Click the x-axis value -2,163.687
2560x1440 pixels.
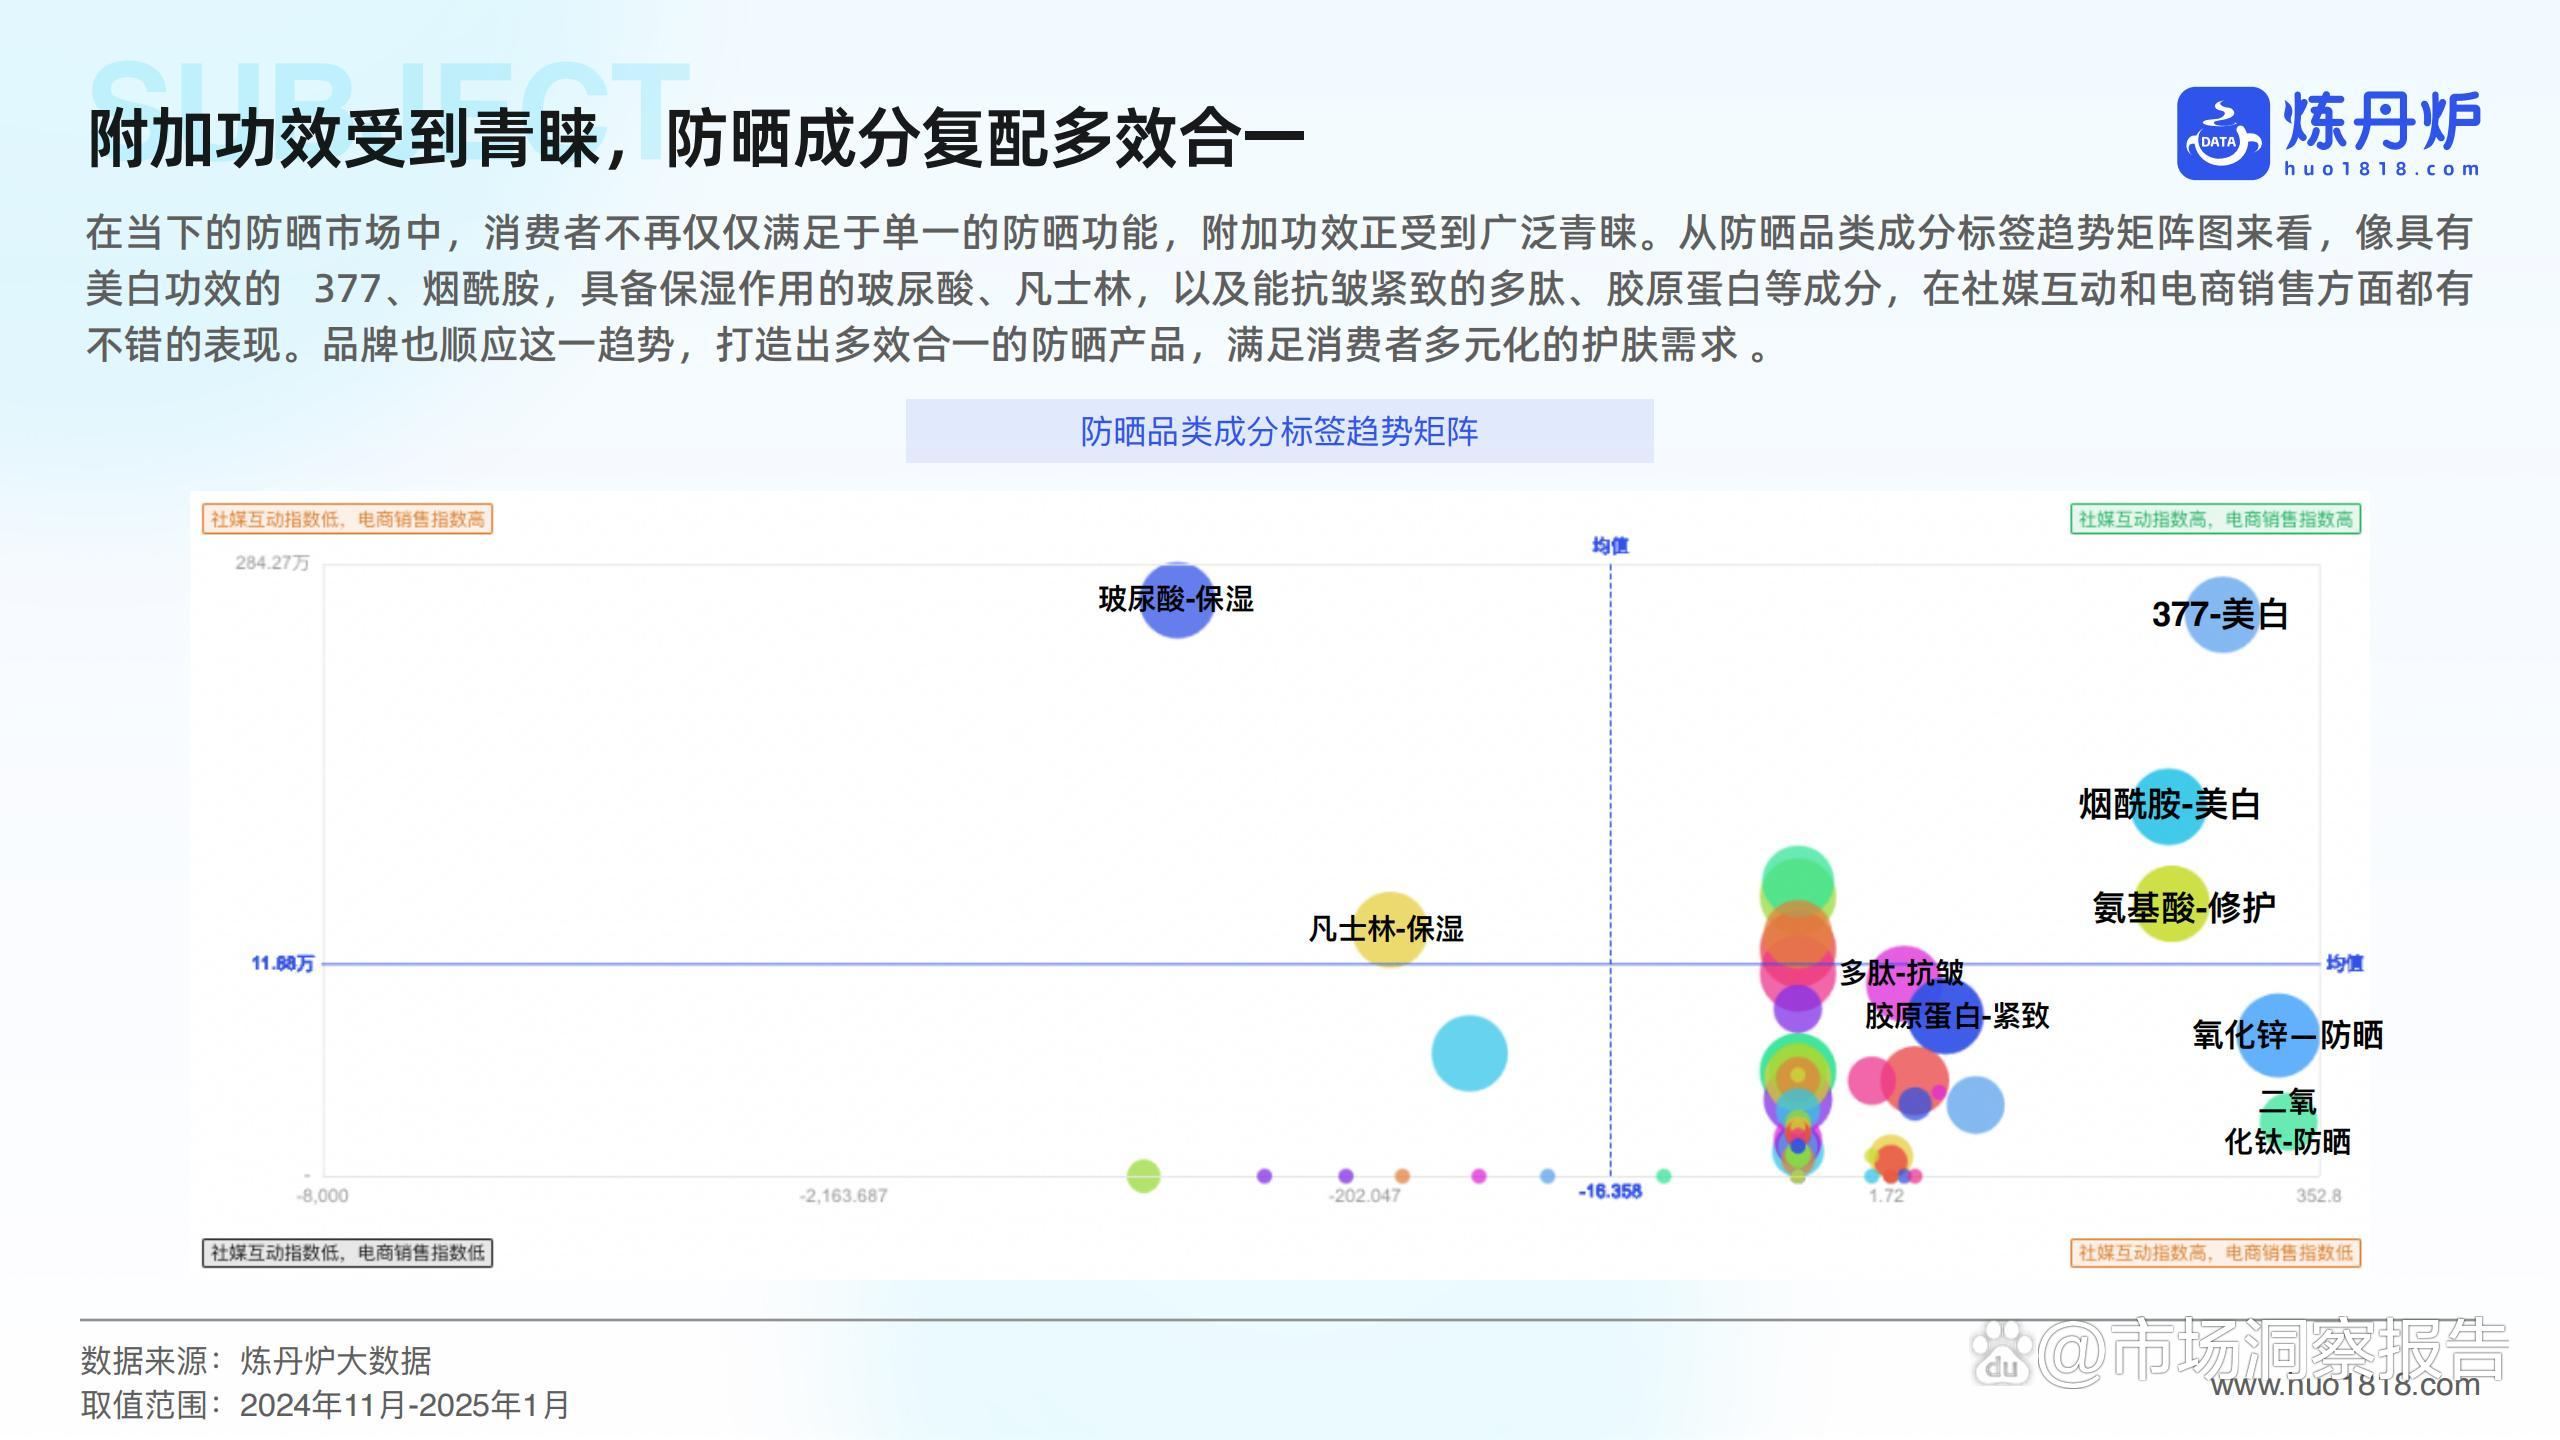point(843,1196)
